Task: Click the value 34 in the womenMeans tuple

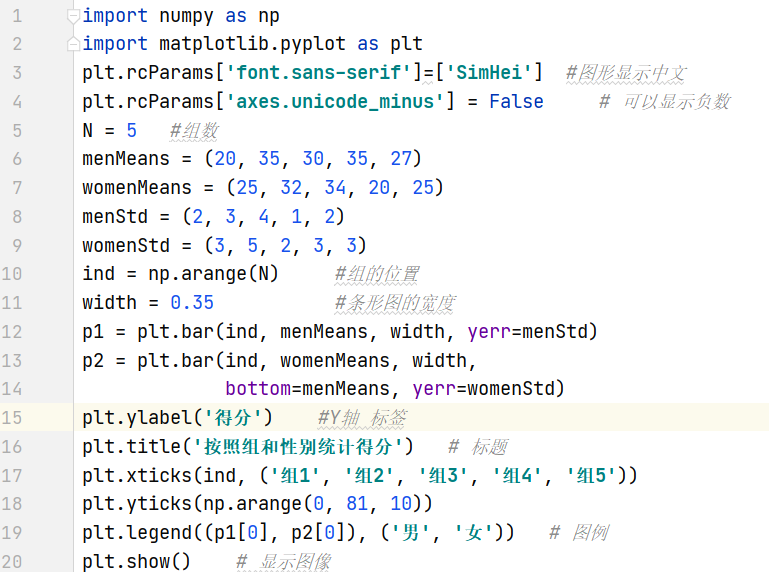Action: coord(335,187)
